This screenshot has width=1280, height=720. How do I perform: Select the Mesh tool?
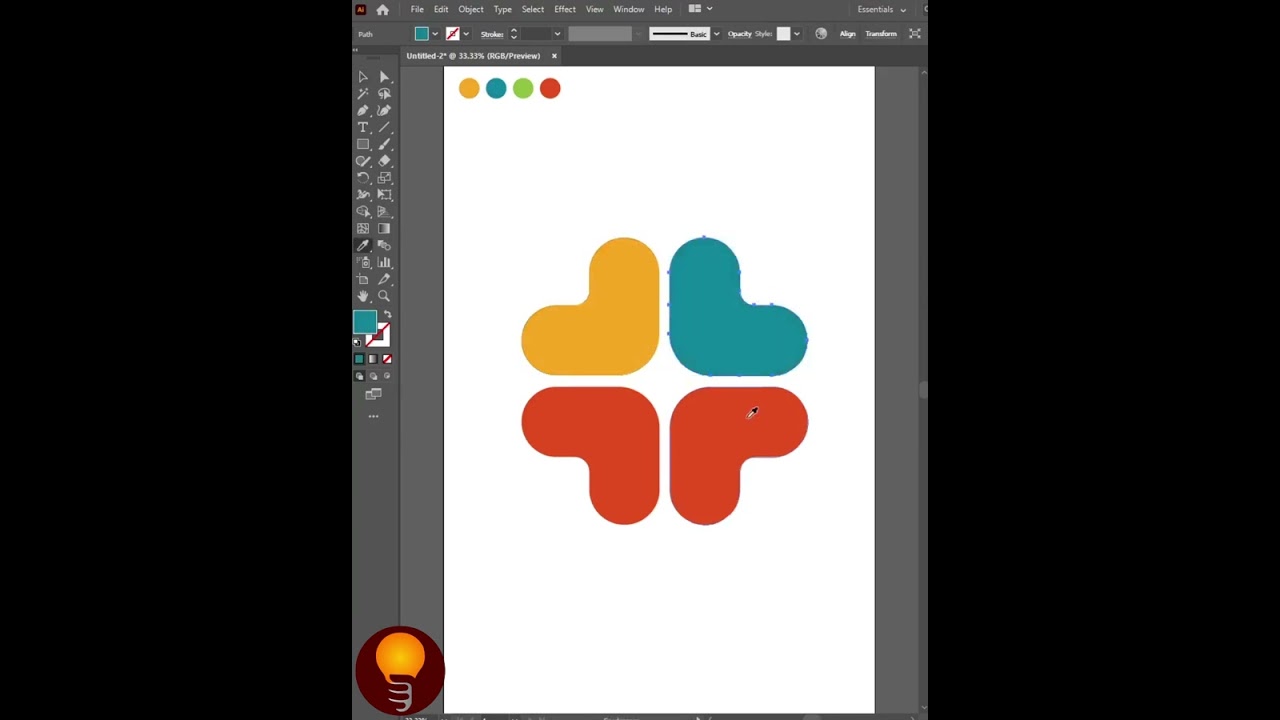(x=363, y=229)
